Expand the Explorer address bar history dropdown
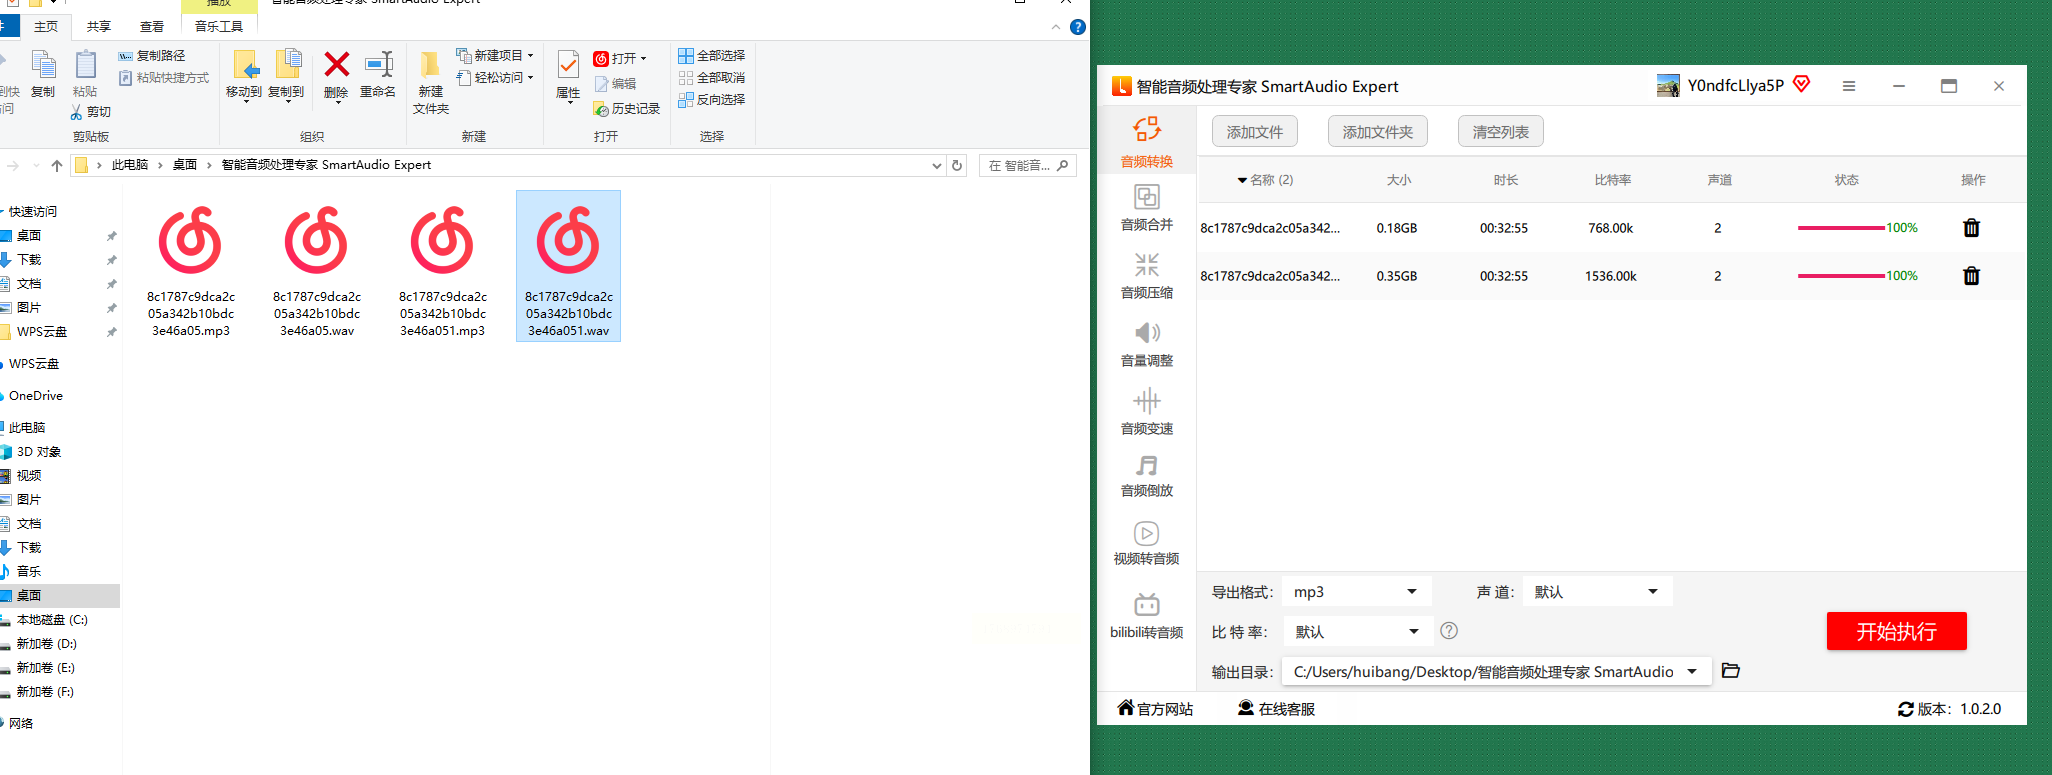 pos(936,166)
